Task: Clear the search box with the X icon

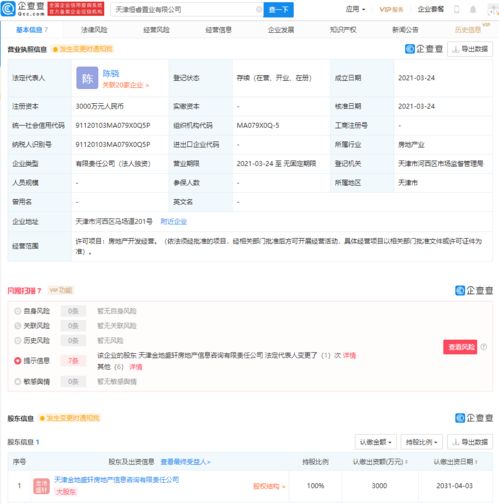Action: 258,10
